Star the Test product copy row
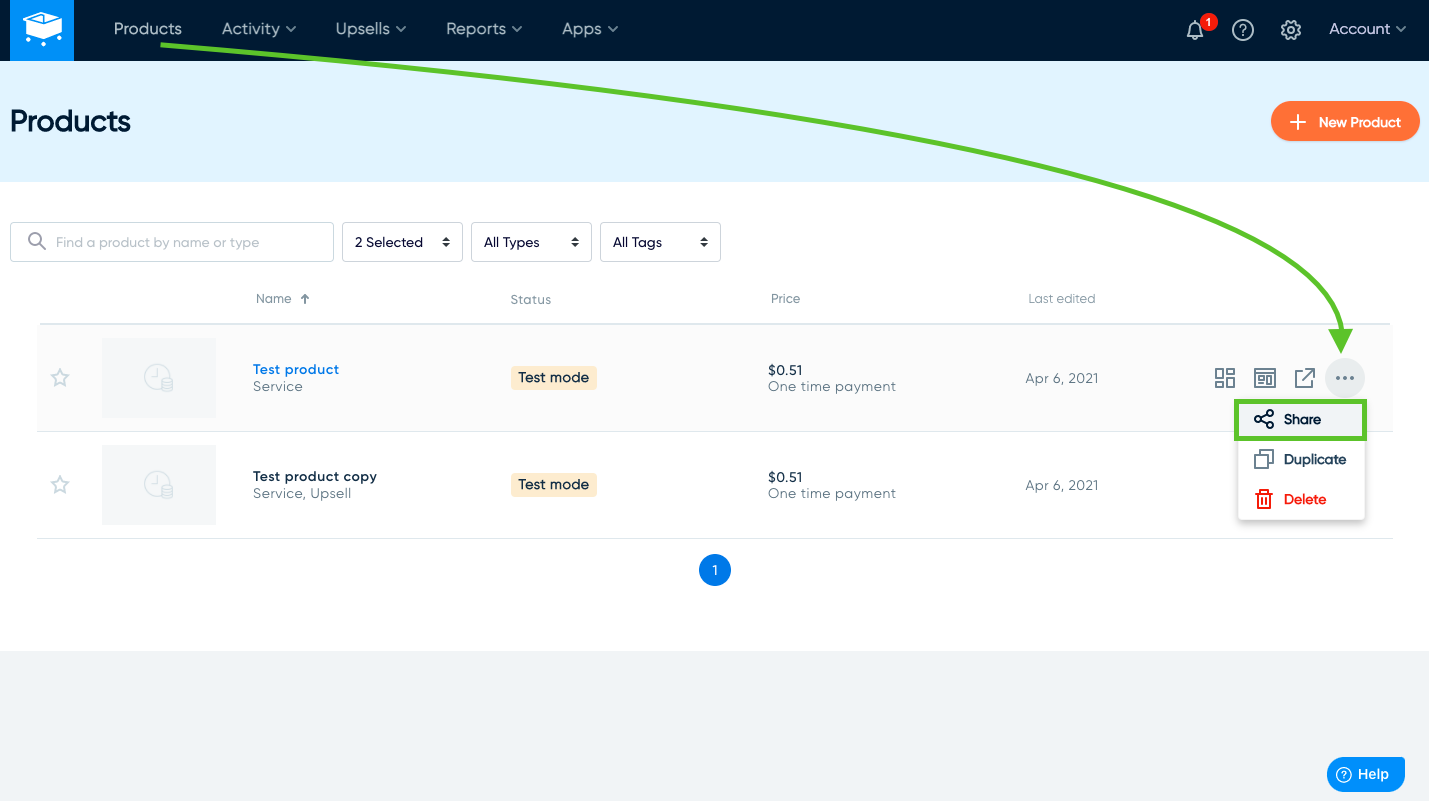1429x801 pixels. pyautogui.click(x=60, y=485)
